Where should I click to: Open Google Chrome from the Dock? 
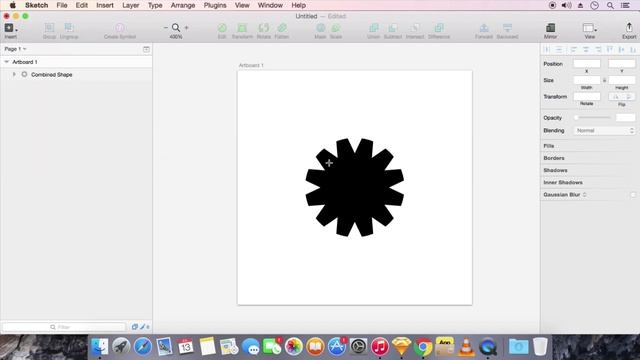click(423, 347)
